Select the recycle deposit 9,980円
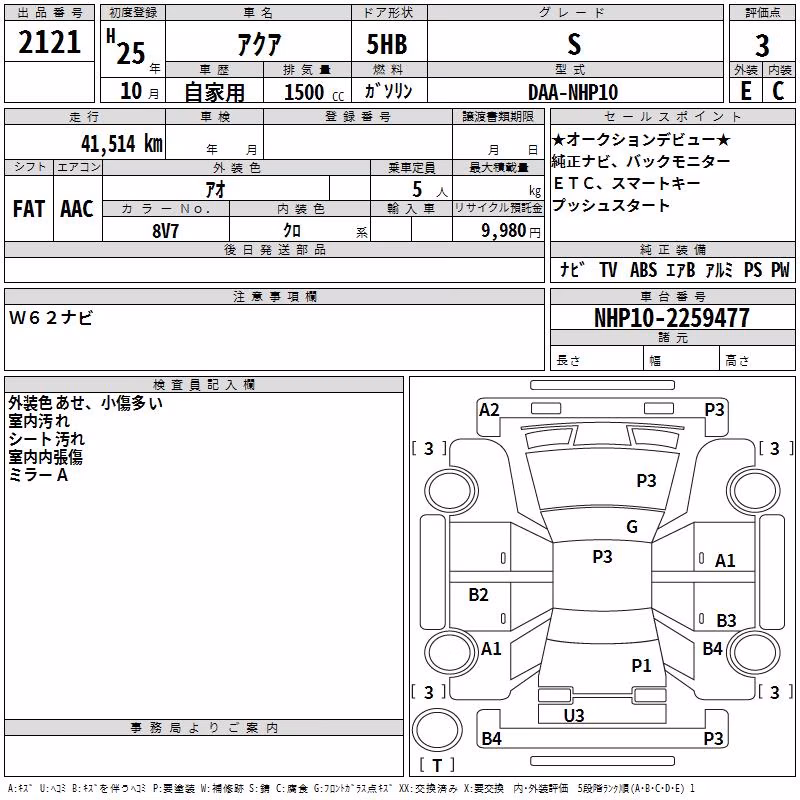 [511, 231]
